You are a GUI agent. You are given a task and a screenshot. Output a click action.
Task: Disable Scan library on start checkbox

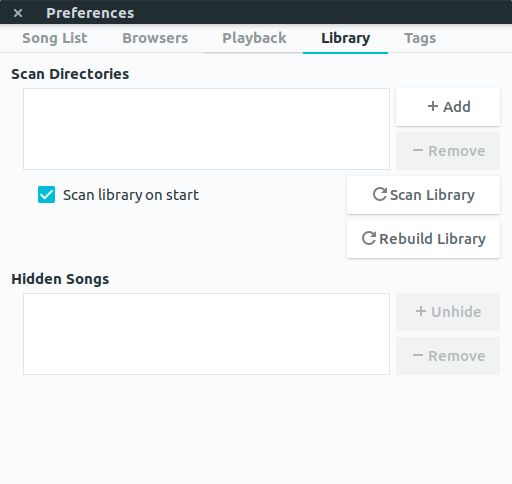tap(46, 194)
